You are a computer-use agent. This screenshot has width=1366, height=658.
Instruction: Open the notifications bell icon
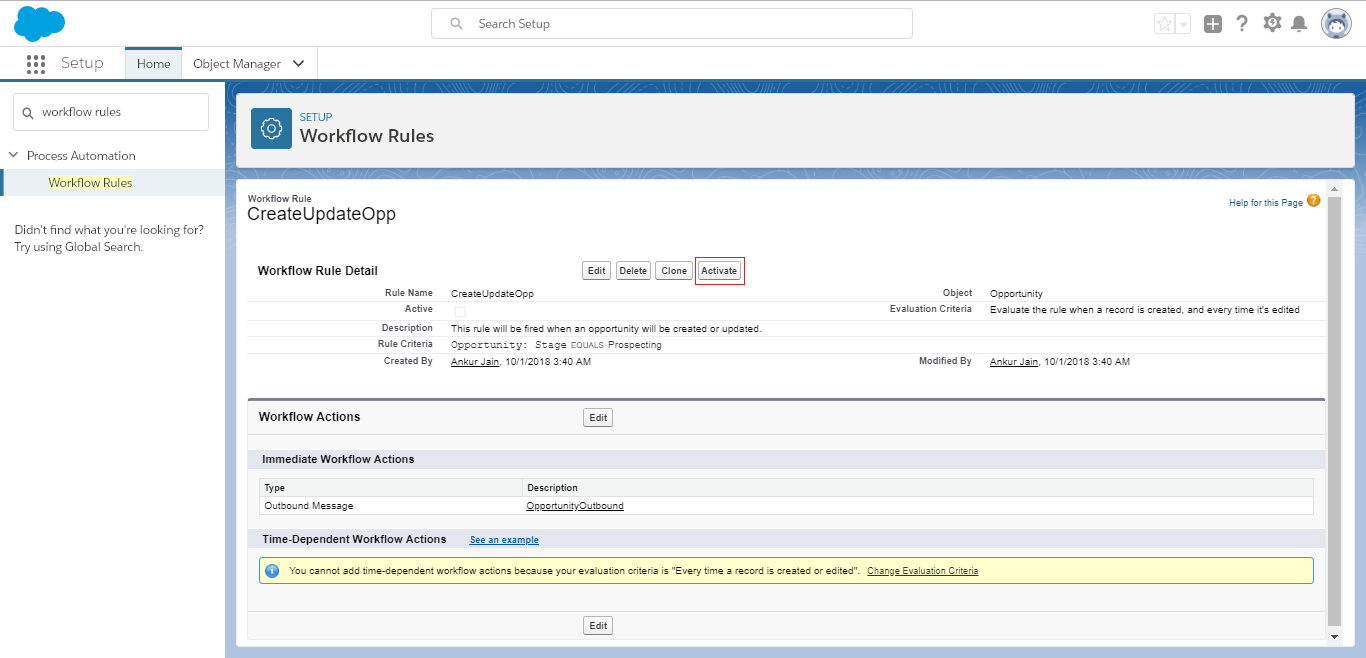[1299, 23]
